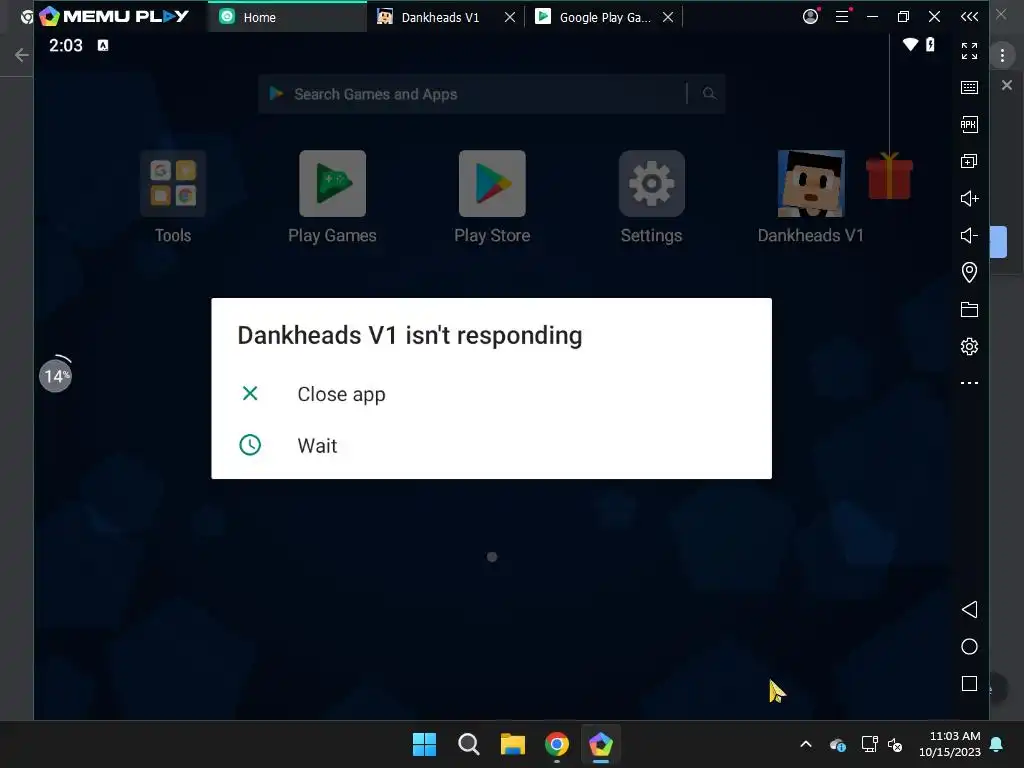
Task: Launch the Play Games app
Action: click(x=332, y=184)
